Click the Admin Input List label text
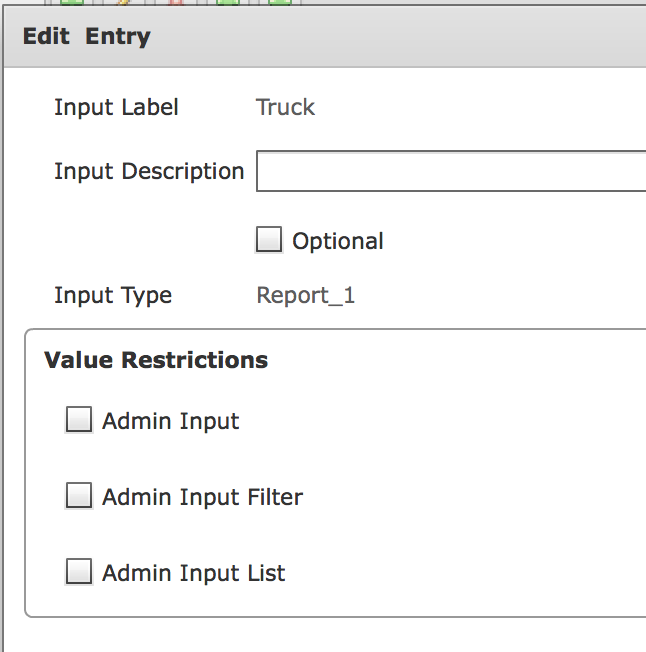 click(x=194, y=573)
